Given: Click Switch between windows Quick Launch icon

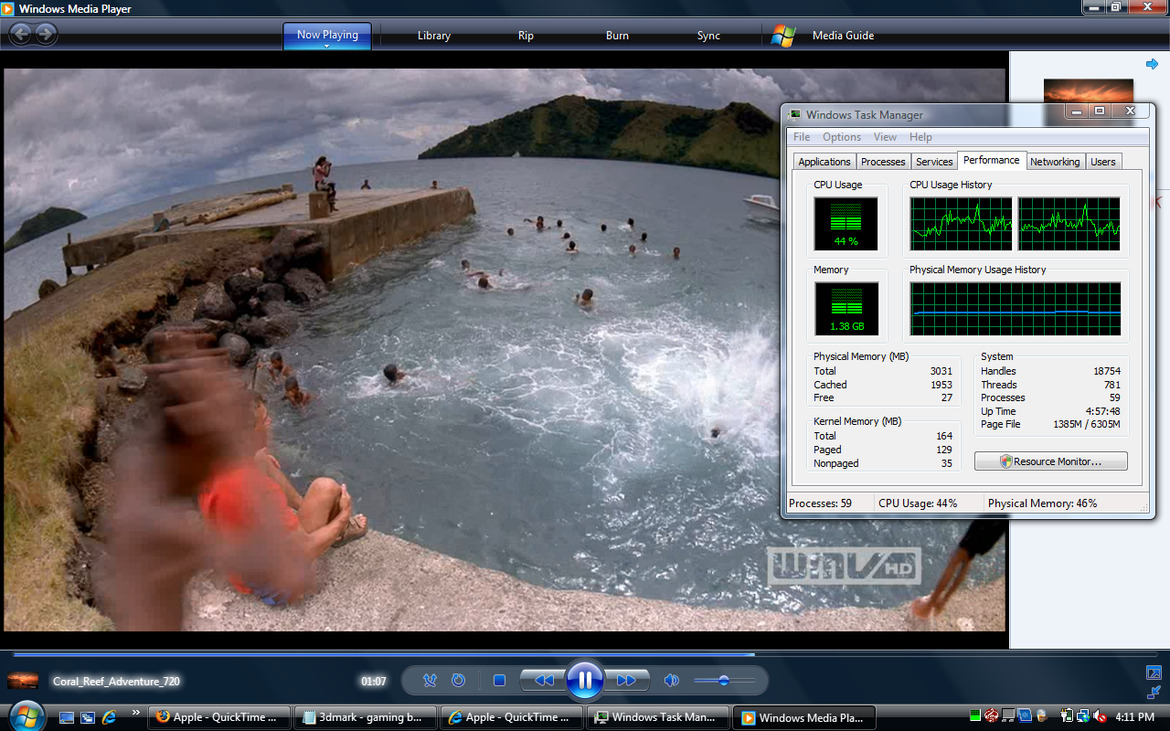Looking at the screenshot, I should click(x=87, y=718).
